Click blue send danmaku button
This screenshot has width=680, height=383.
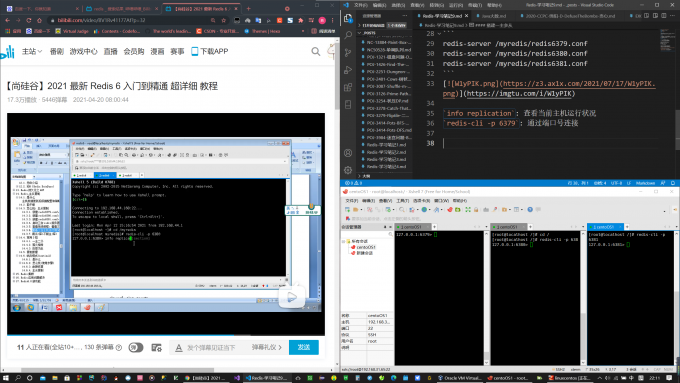pyautogui.click(x=304, y=347)
